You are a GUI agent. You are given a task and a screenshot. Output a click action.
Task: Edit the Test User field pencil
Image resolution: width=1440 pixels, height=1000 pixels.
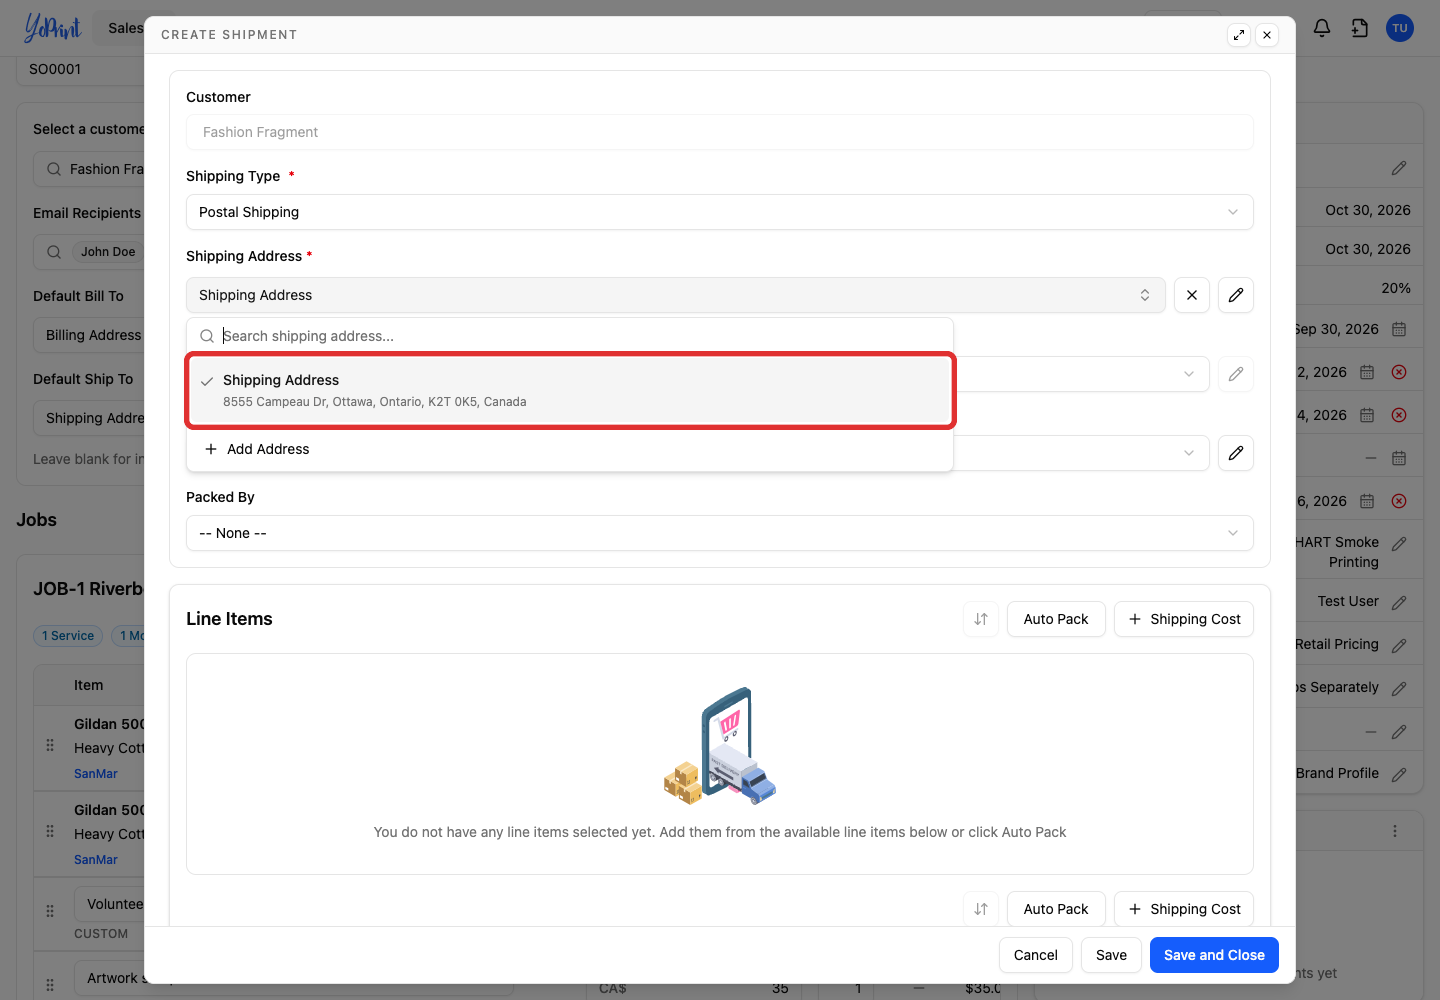pos(1399,602)
